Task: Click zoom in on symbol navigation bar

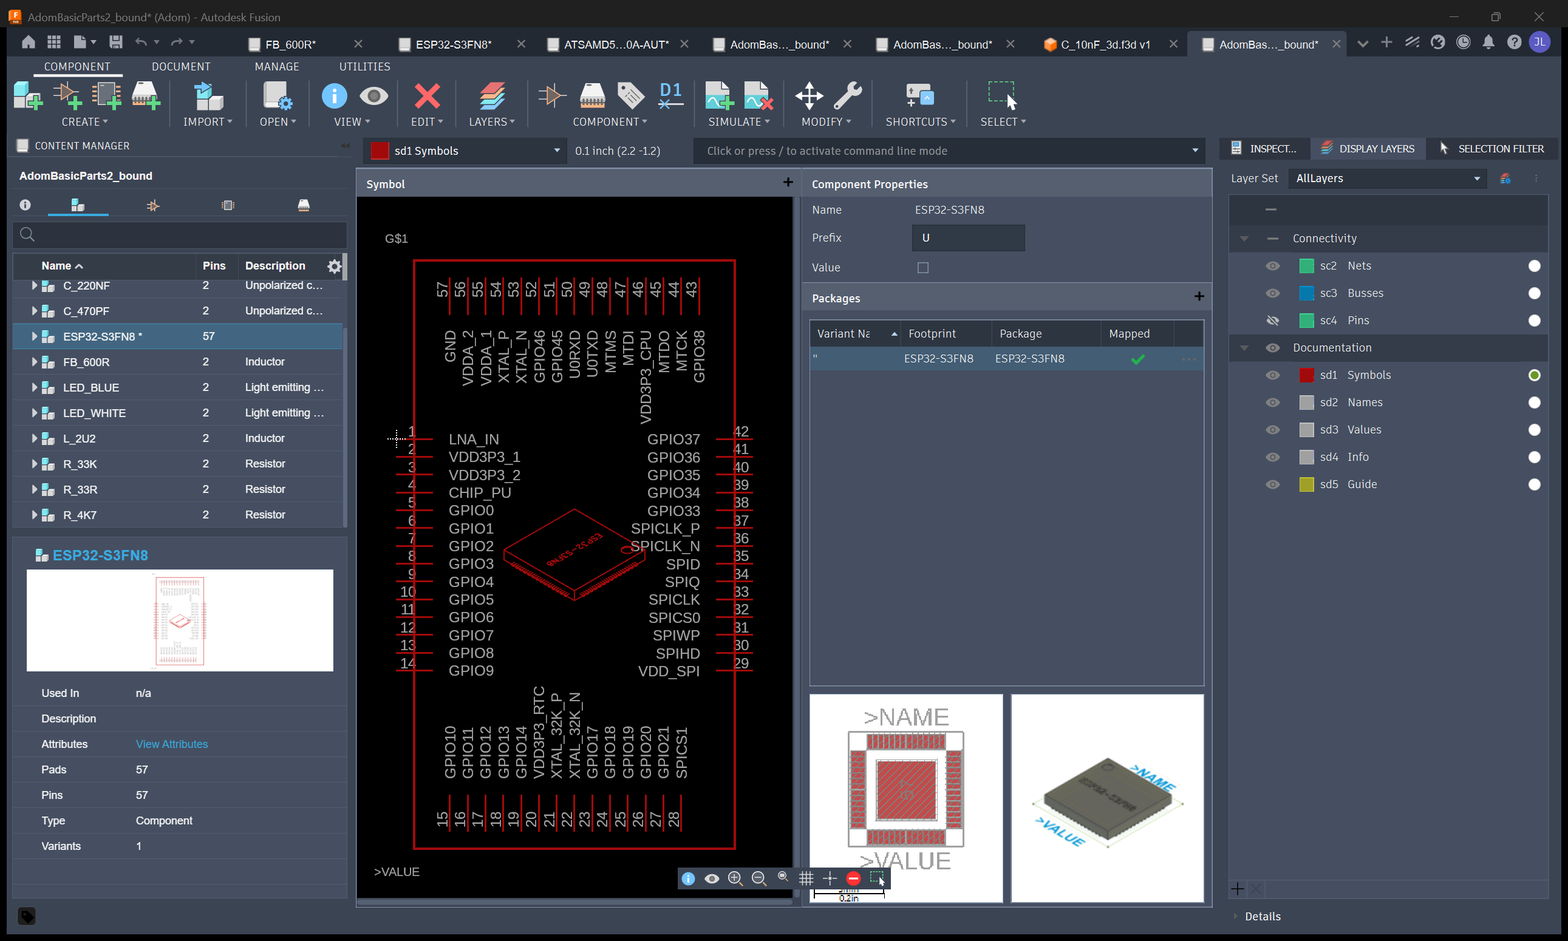Action: click(735, 878)
